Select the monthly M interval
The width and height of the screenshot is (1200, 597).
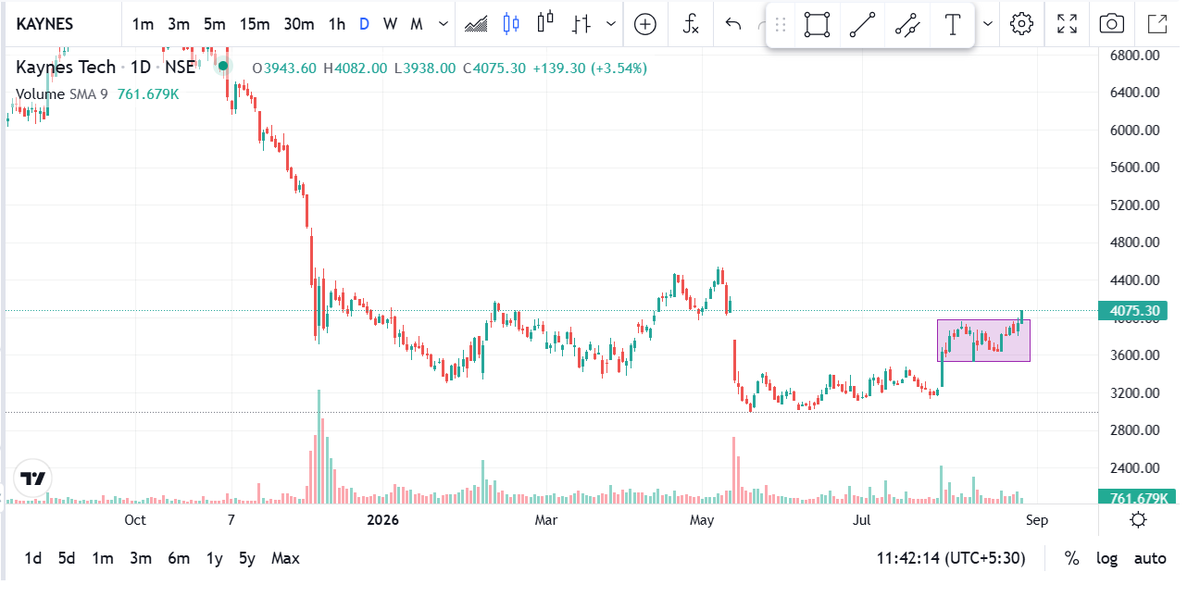pos(416,24)
